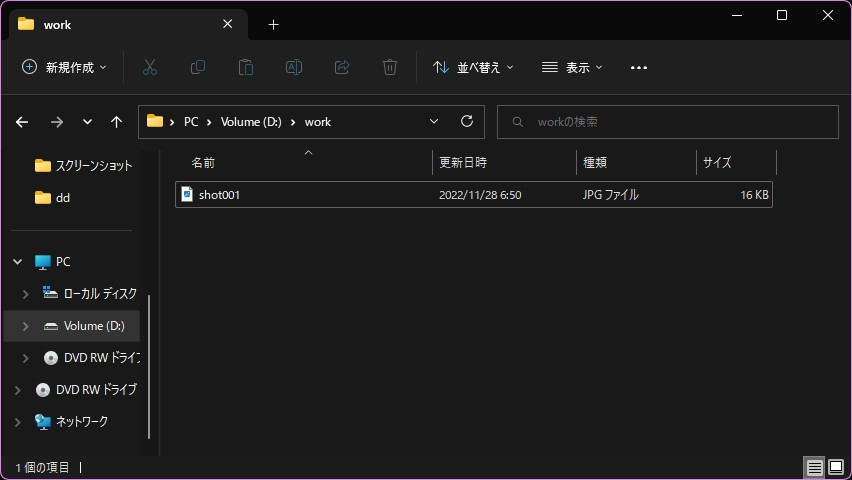Screen dimensions: 852x480
Task: Open address bar history dropdown
Action: [x=434, y=121]
